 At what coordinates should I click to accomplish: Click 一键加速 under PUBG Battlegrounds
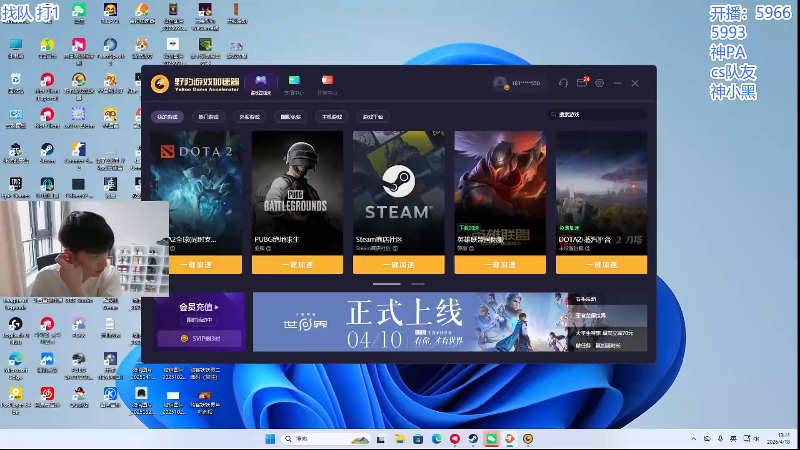297,265
